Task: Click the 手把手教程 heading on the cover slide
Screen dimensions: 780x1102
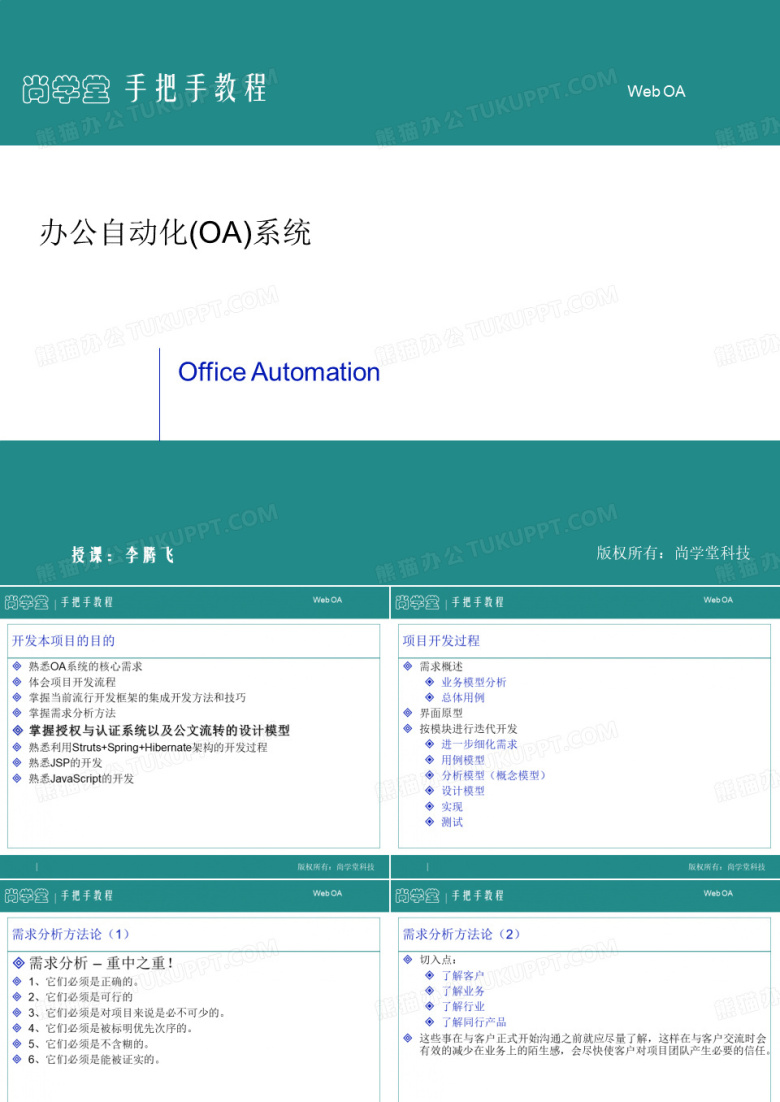Action: point(196,89)
